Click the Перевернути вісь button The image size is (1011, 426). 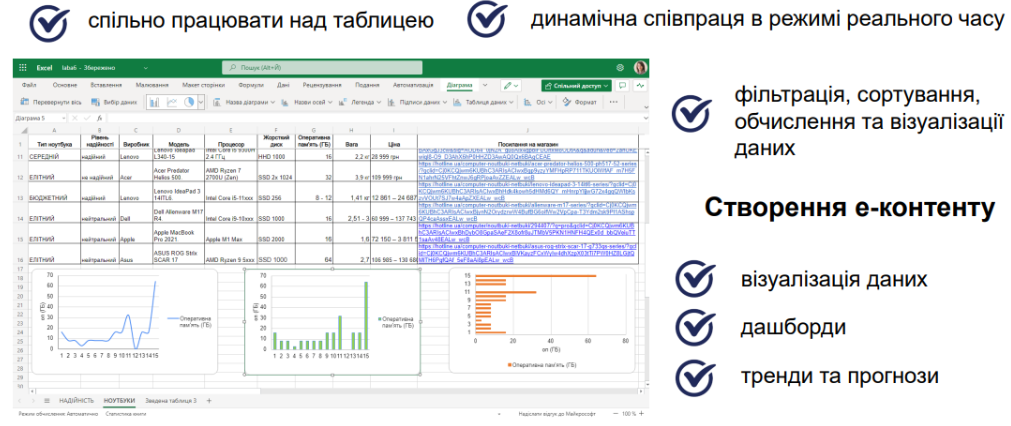tap(50, 102)
